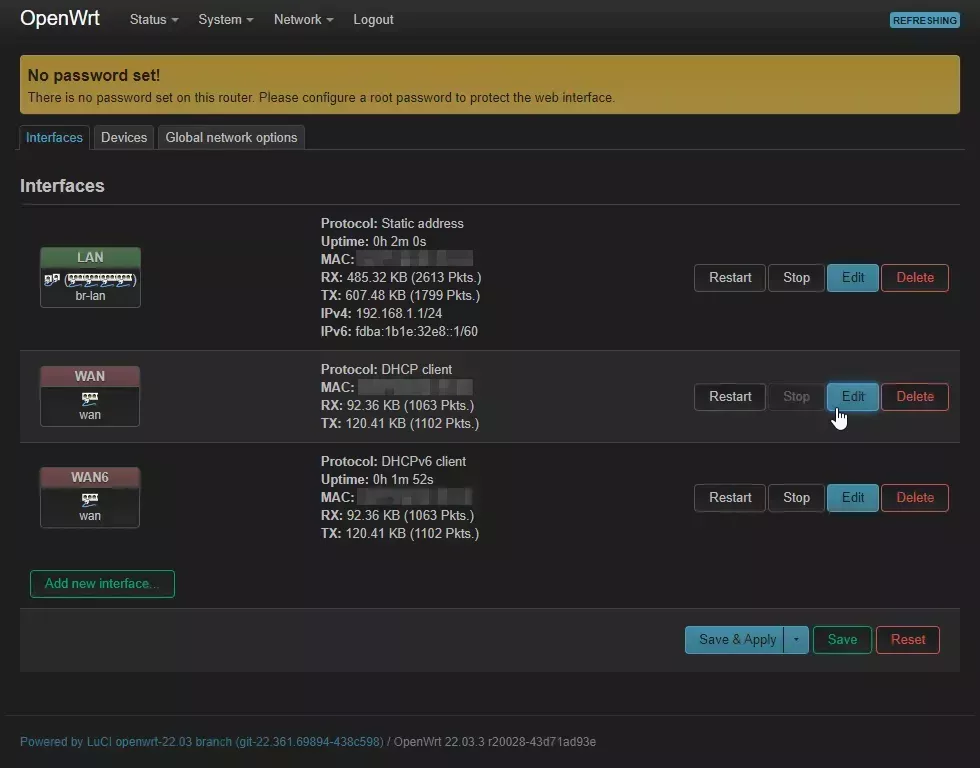Click the OpenWrt brand title
This screenshot has height=768, width=980.
60,18
